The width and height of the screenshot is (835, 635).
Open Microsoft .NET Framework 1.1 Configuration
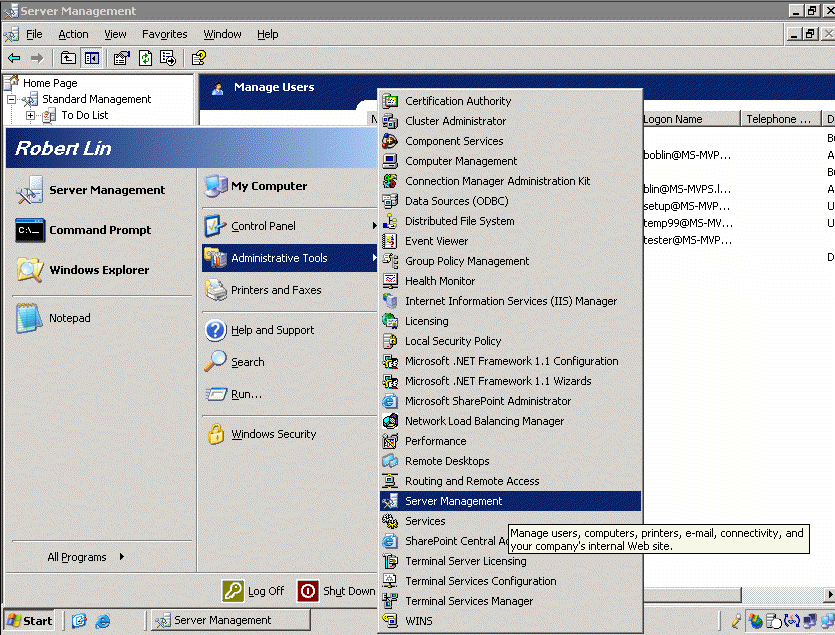(x=510, y=361)
